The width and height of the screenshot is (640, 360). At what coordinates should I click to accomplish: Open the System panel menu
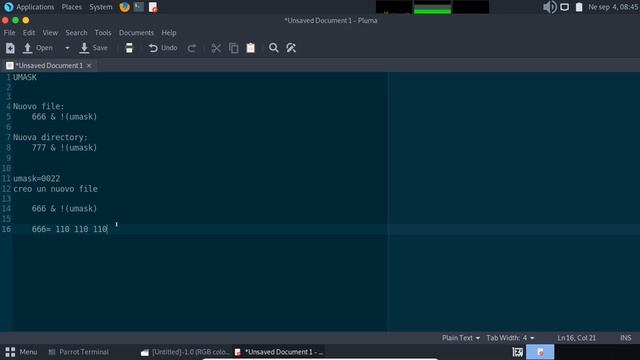click(100, 7)
